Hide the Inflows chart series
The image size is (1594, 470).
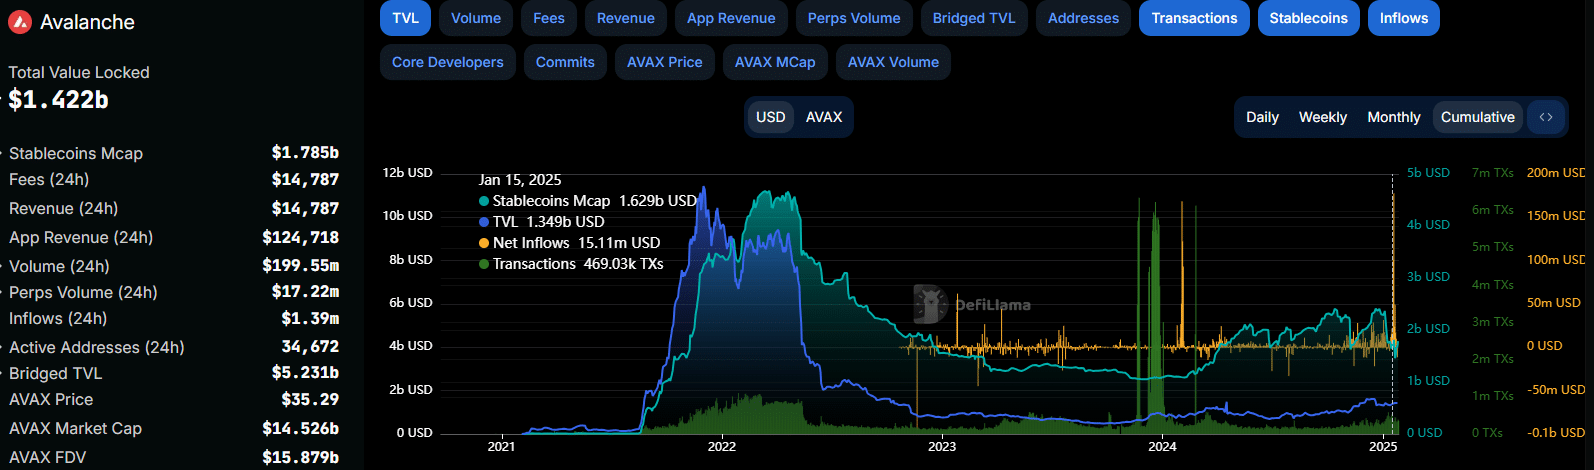click(1403, 18)
